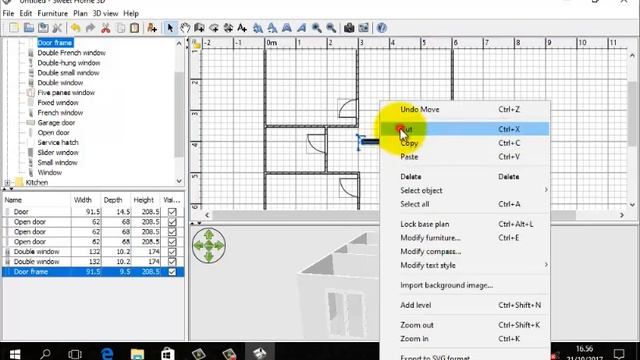Click the Open home folder icon
This screenshot has width=640, height=360.
coord(29,28)
